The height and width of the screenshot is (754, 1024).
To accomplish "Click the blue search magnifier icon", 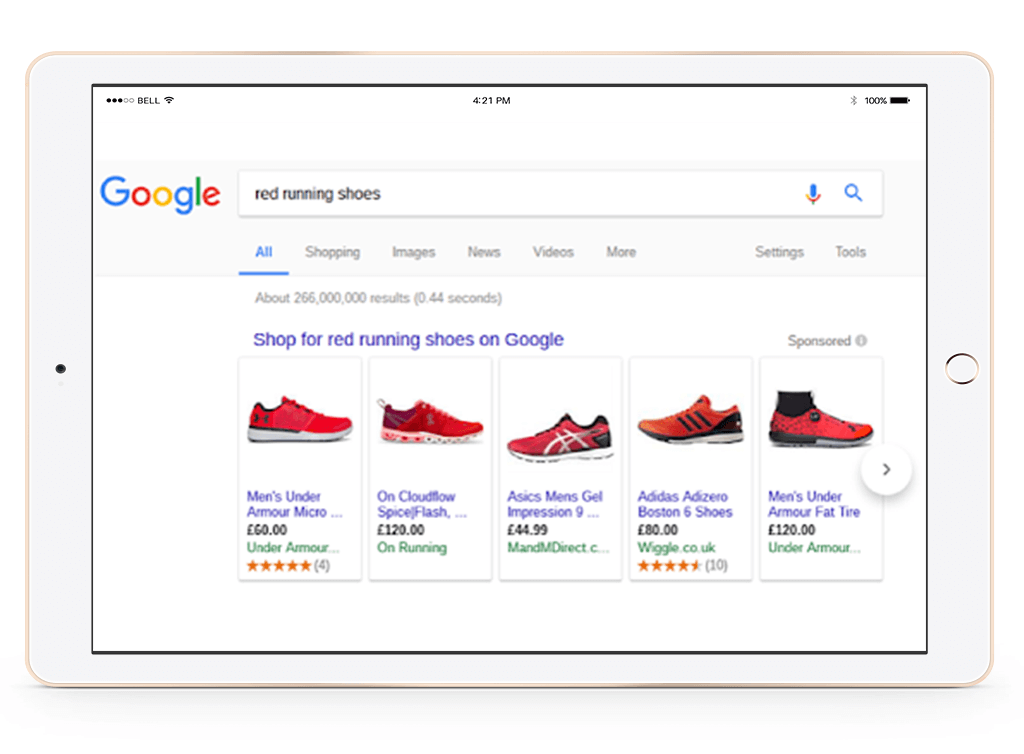I will pos(853,193).
